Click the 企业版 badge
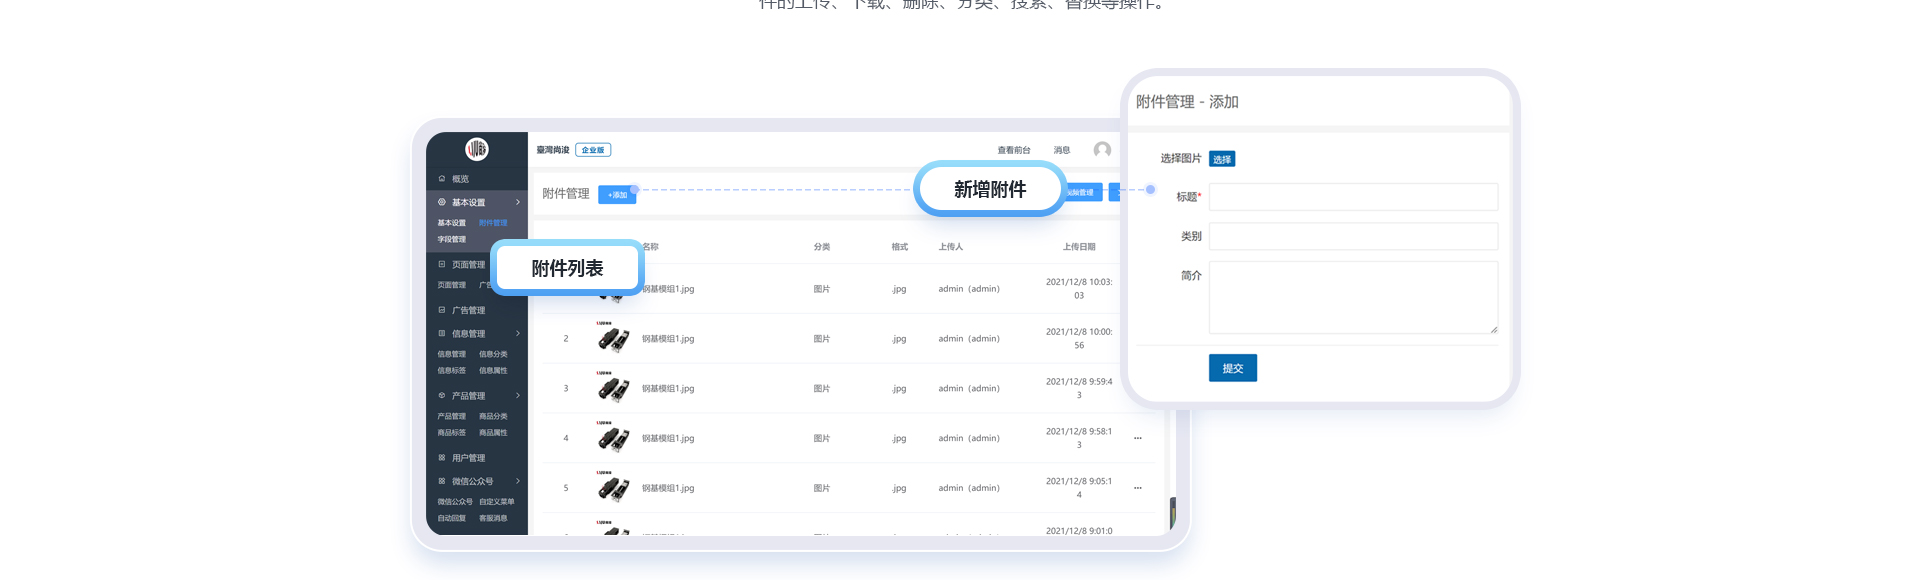The image size is (1920, 580). click(x=593, y=150)
